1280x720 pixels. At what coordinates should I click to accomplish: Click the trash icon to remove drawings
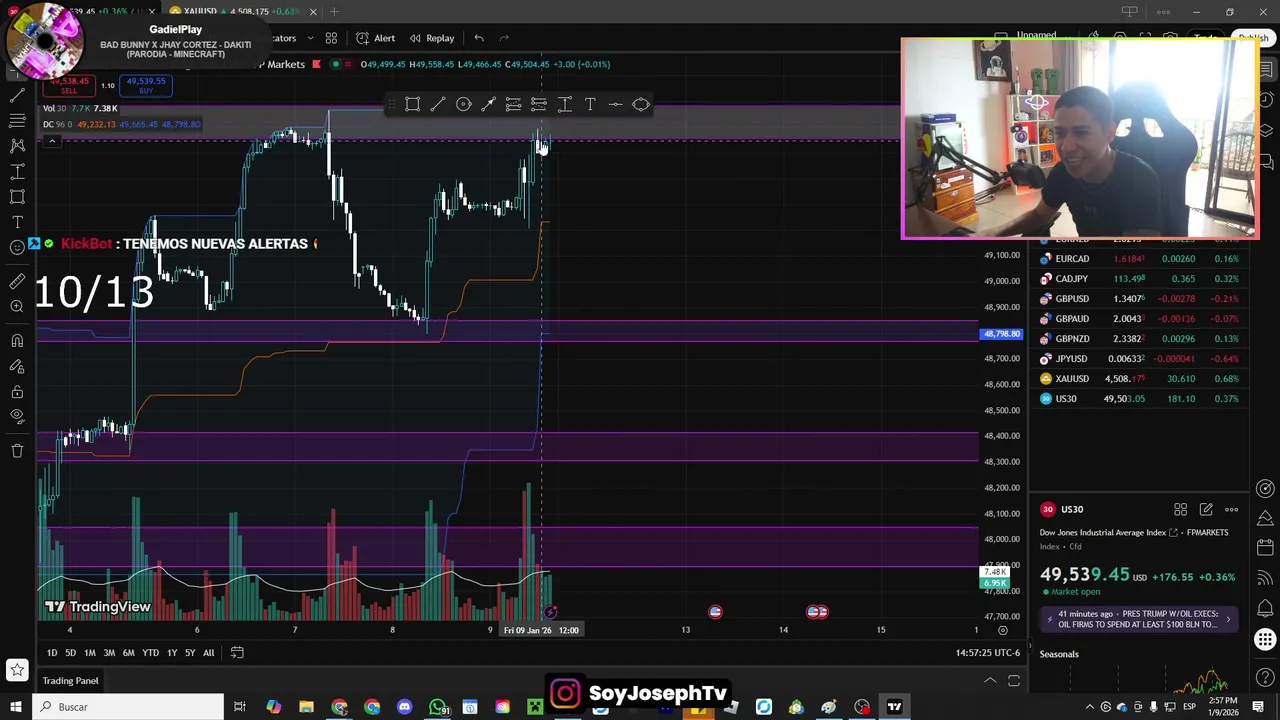(17, 451)
